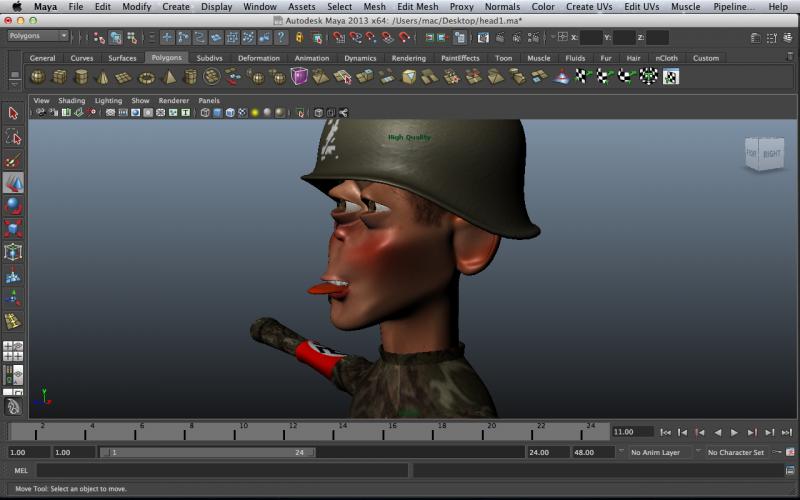
Task: Activate the Lasso selection tool
Action: click(13, 136)
